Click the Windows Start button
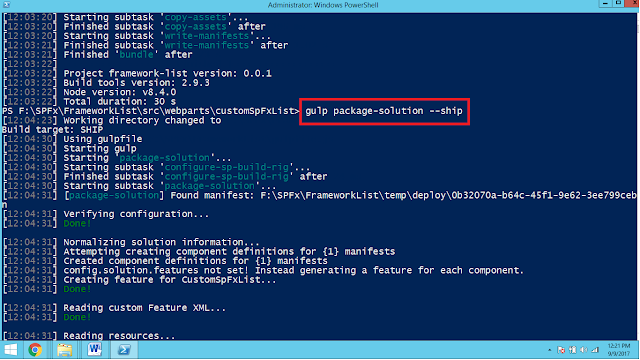This screenshot has width=640, height=360. (11, 350)
